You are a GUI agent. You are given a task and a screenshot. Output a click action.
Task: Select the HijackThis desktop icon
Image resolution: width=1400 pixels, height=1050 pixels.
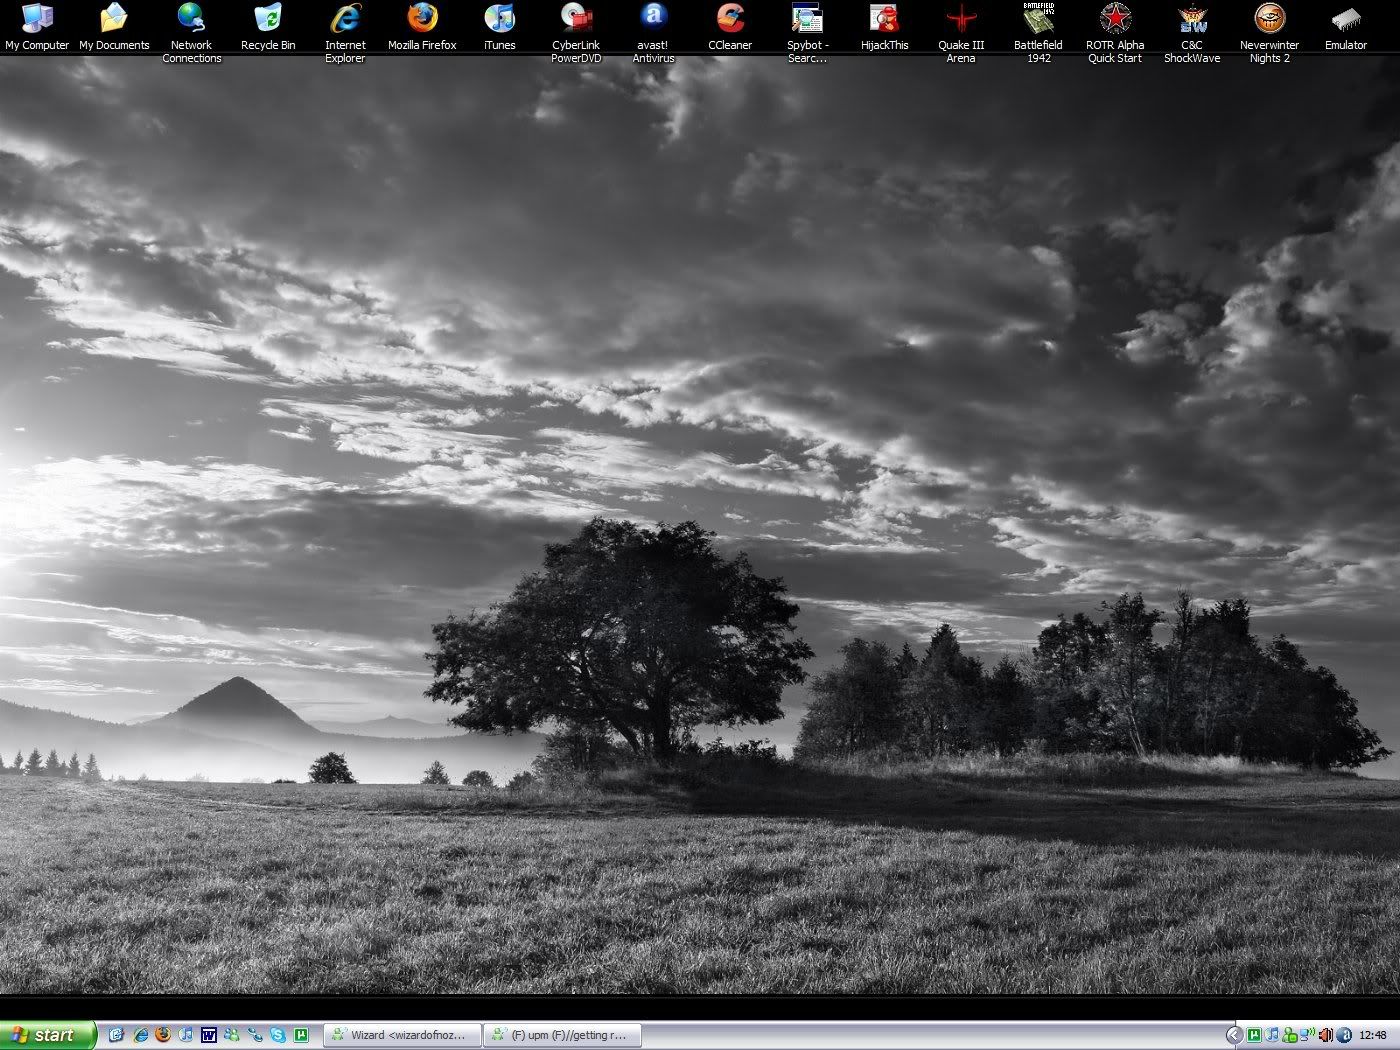point(884,27)
